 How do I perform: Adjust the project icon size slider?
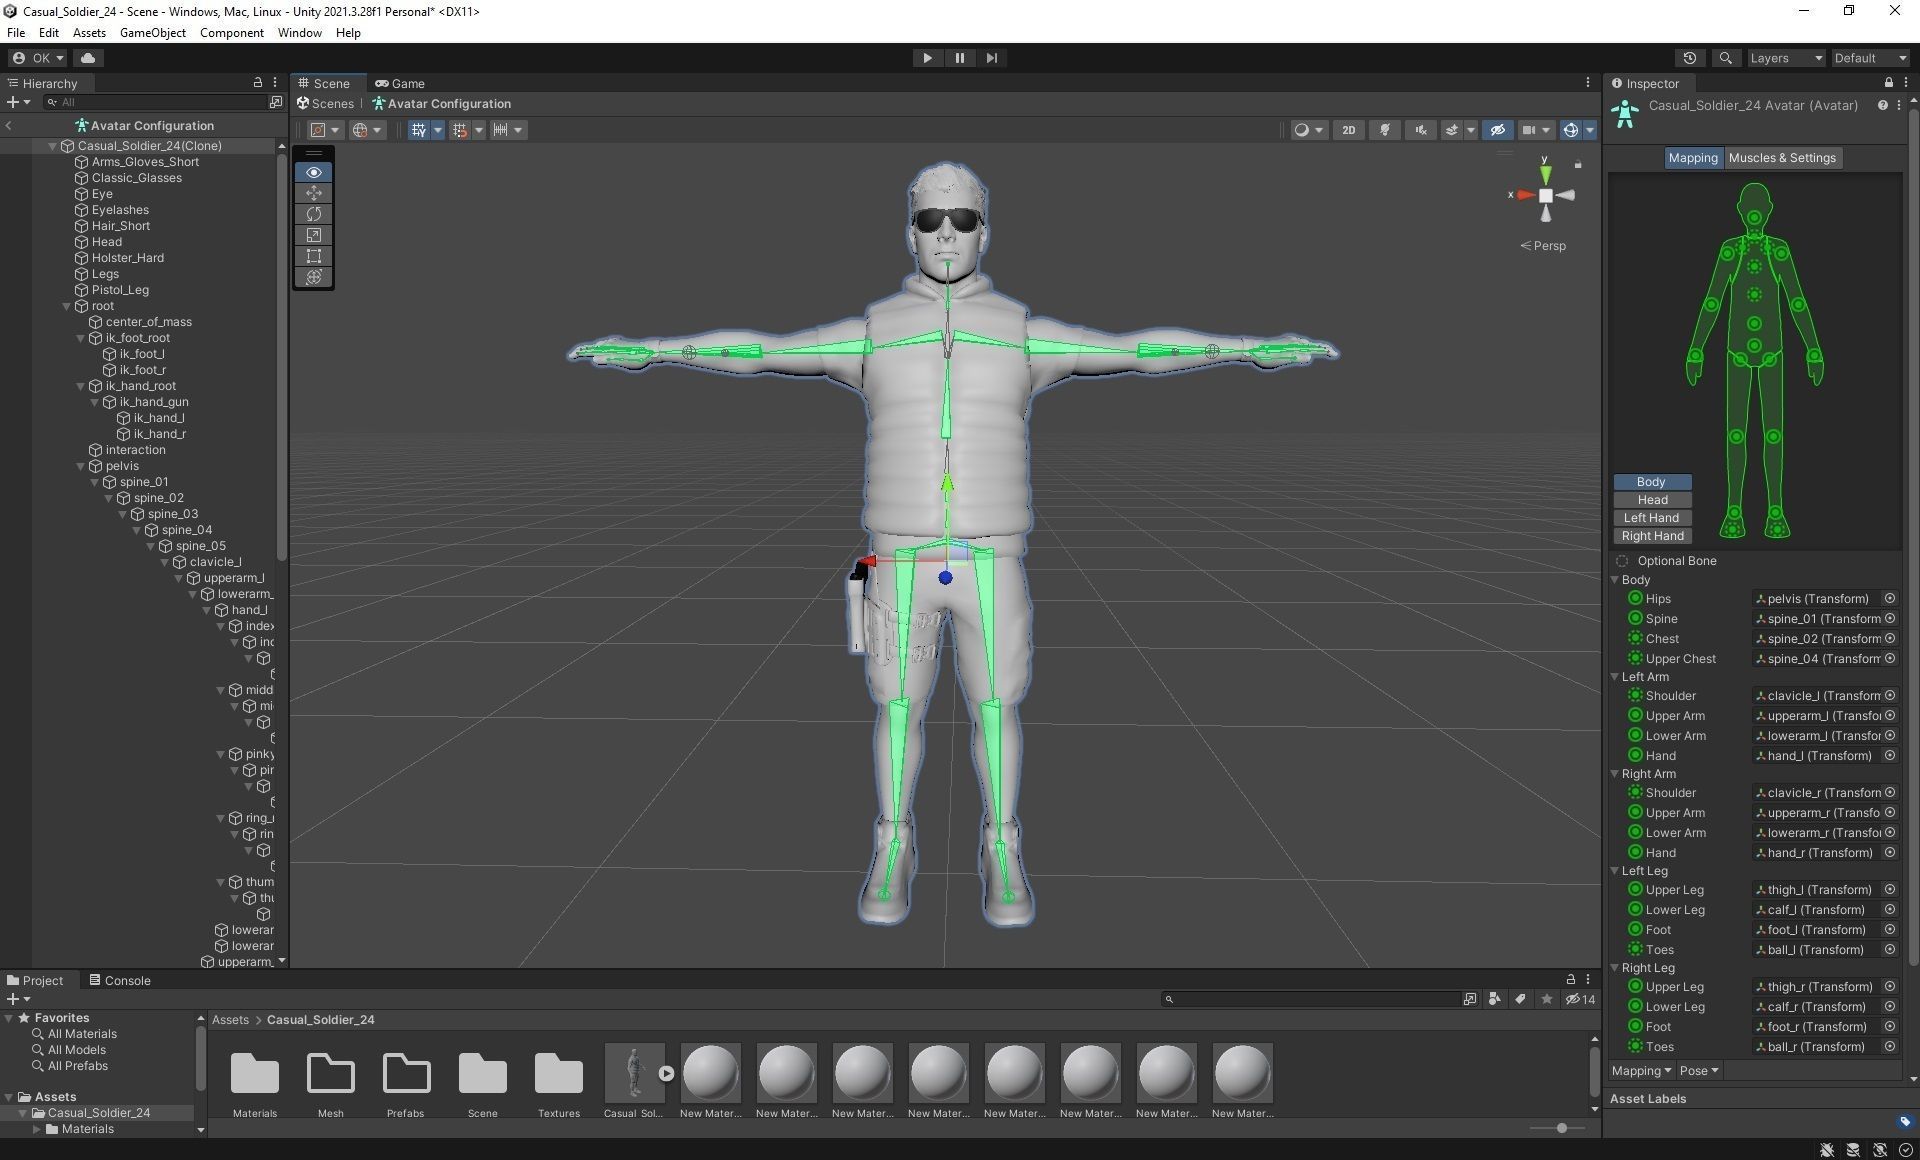[1561, 1128]
